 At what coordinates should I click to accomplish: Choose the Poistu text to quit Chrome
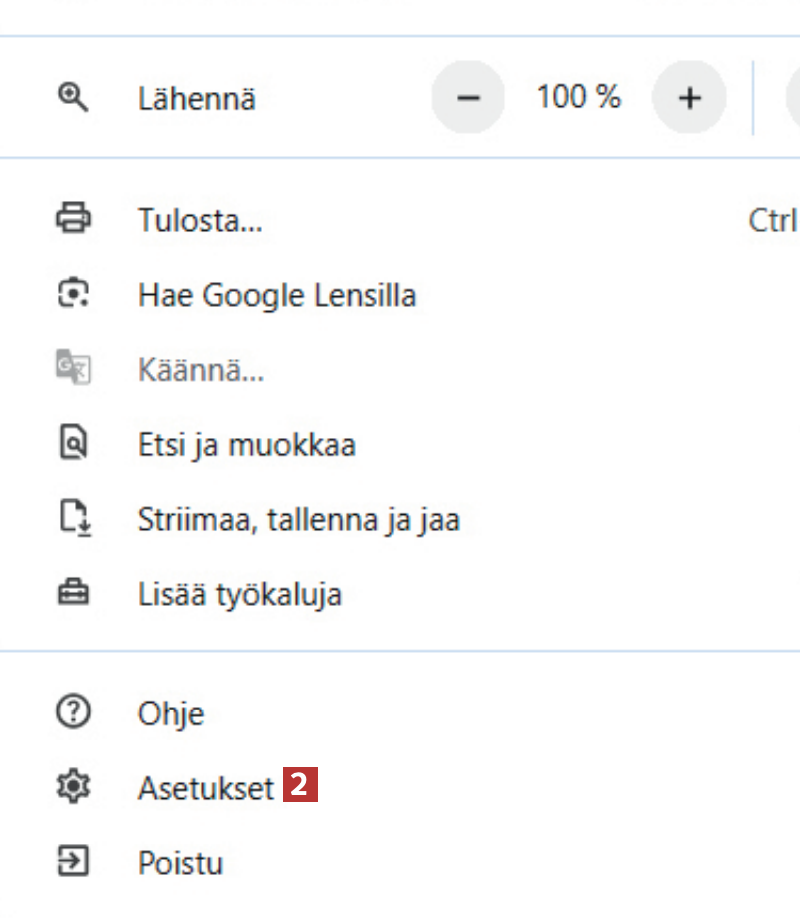181,863
